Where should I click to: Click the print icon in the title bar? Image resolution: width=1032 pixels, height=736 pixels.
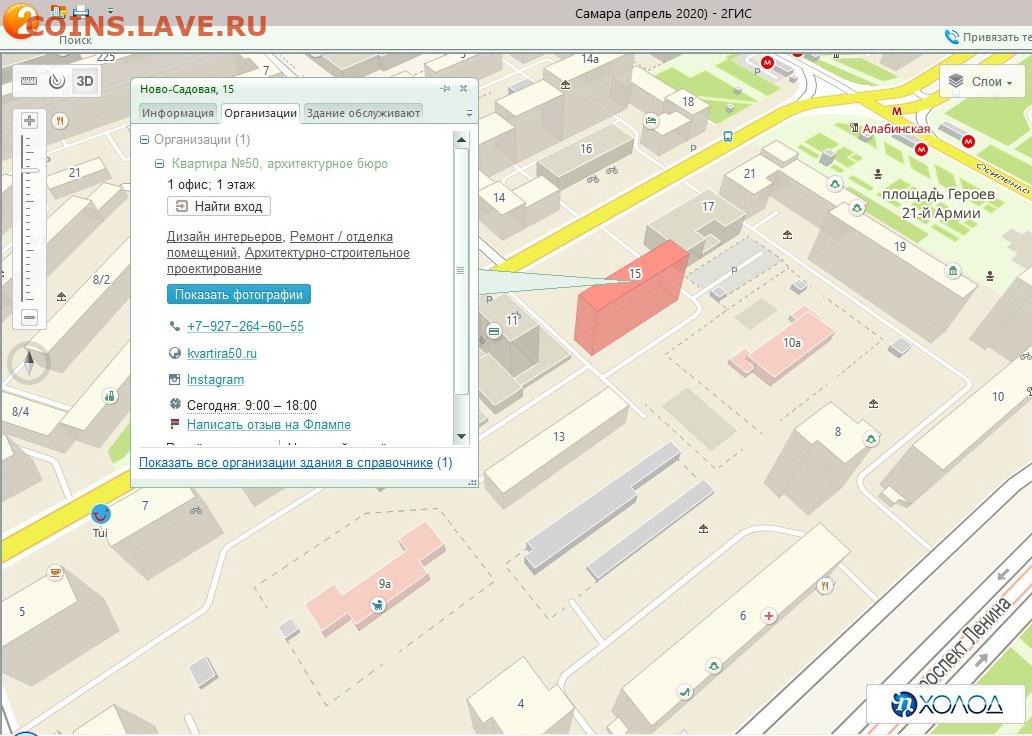tap(82, 11)
